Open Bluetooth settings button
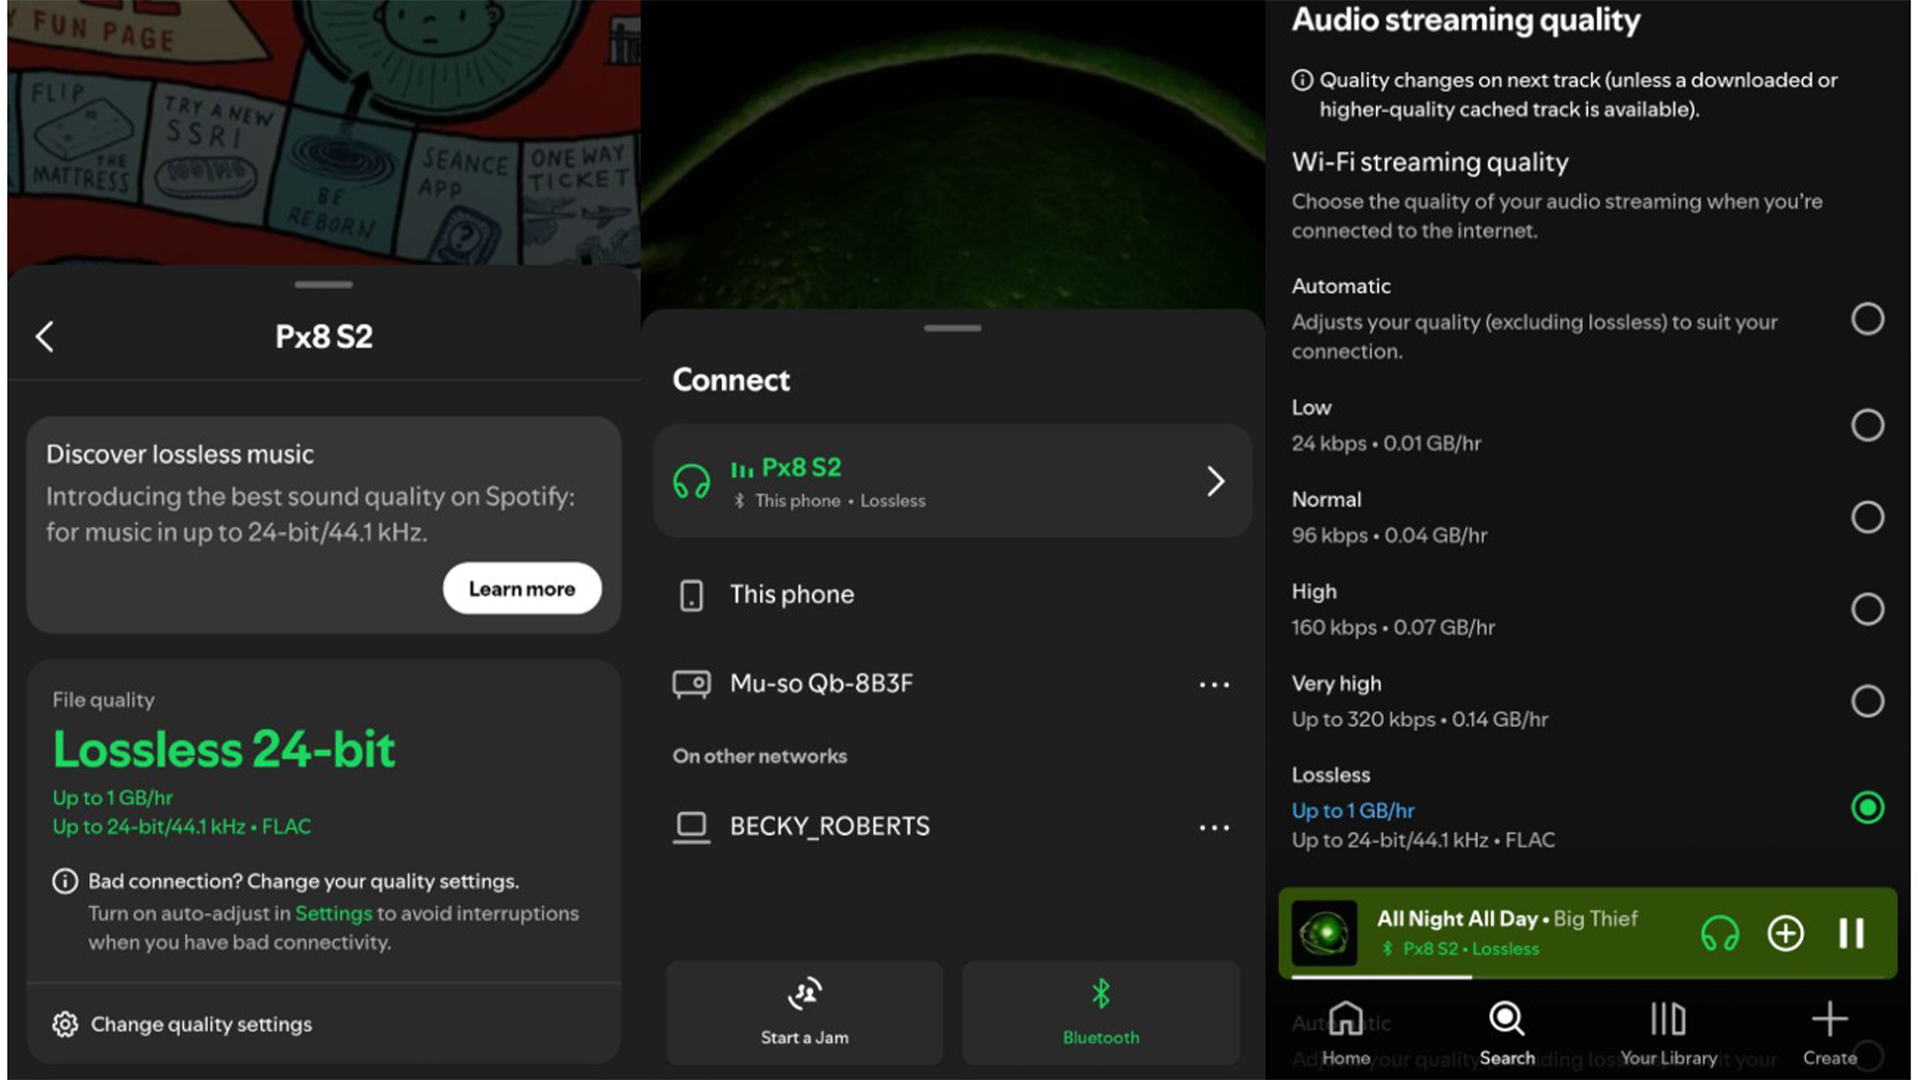Image resolution: width=1920 pixels, height=1080 pixels. tap(1100, 1012)
